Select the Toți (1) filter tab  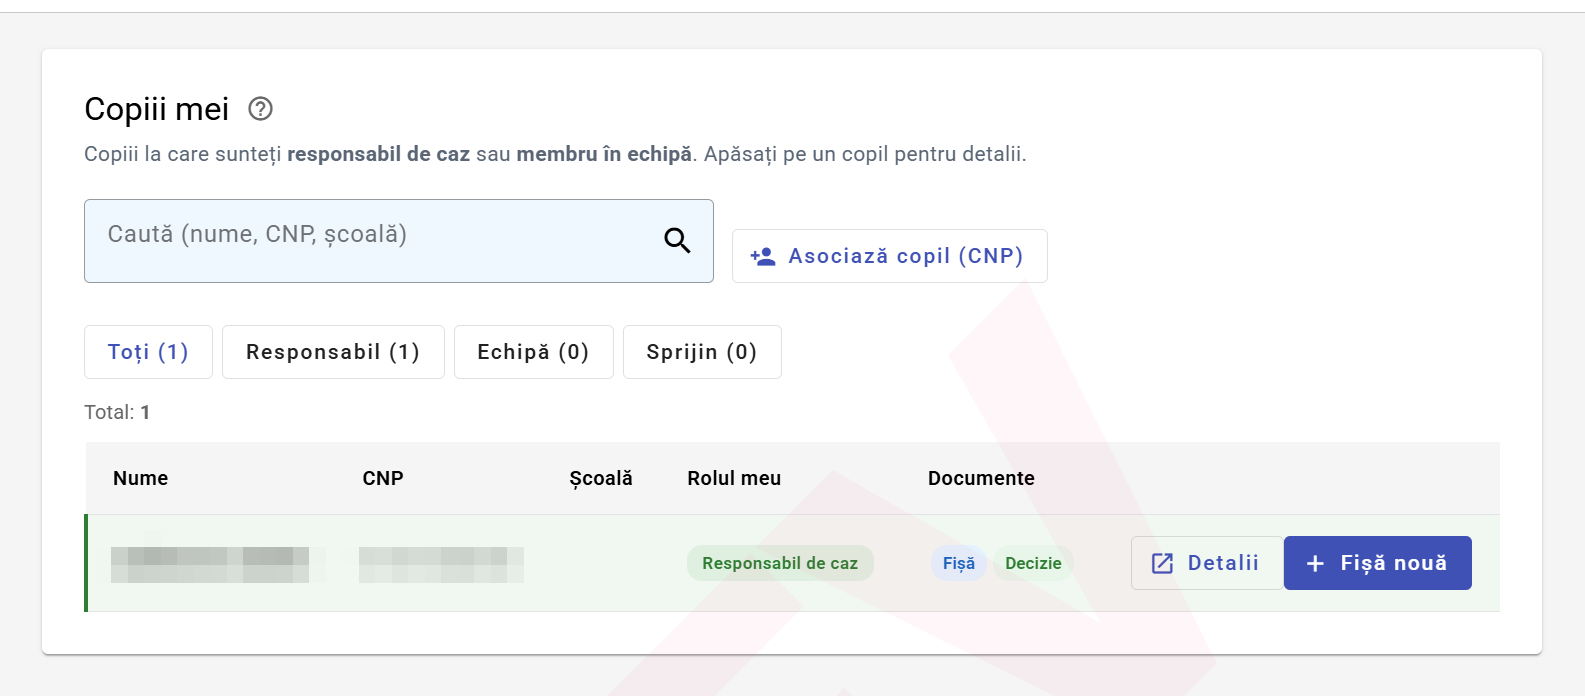[148, 352]
